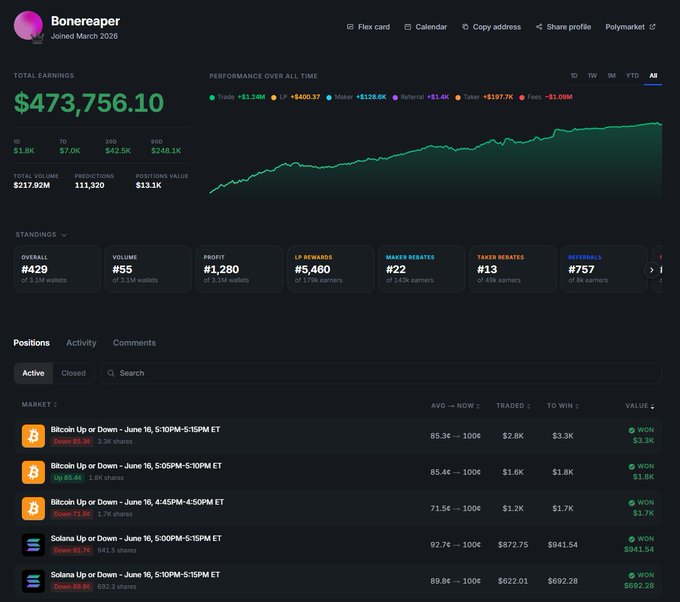Show next standings cards with arrow
680x602 pixels.
coord(651,270)
